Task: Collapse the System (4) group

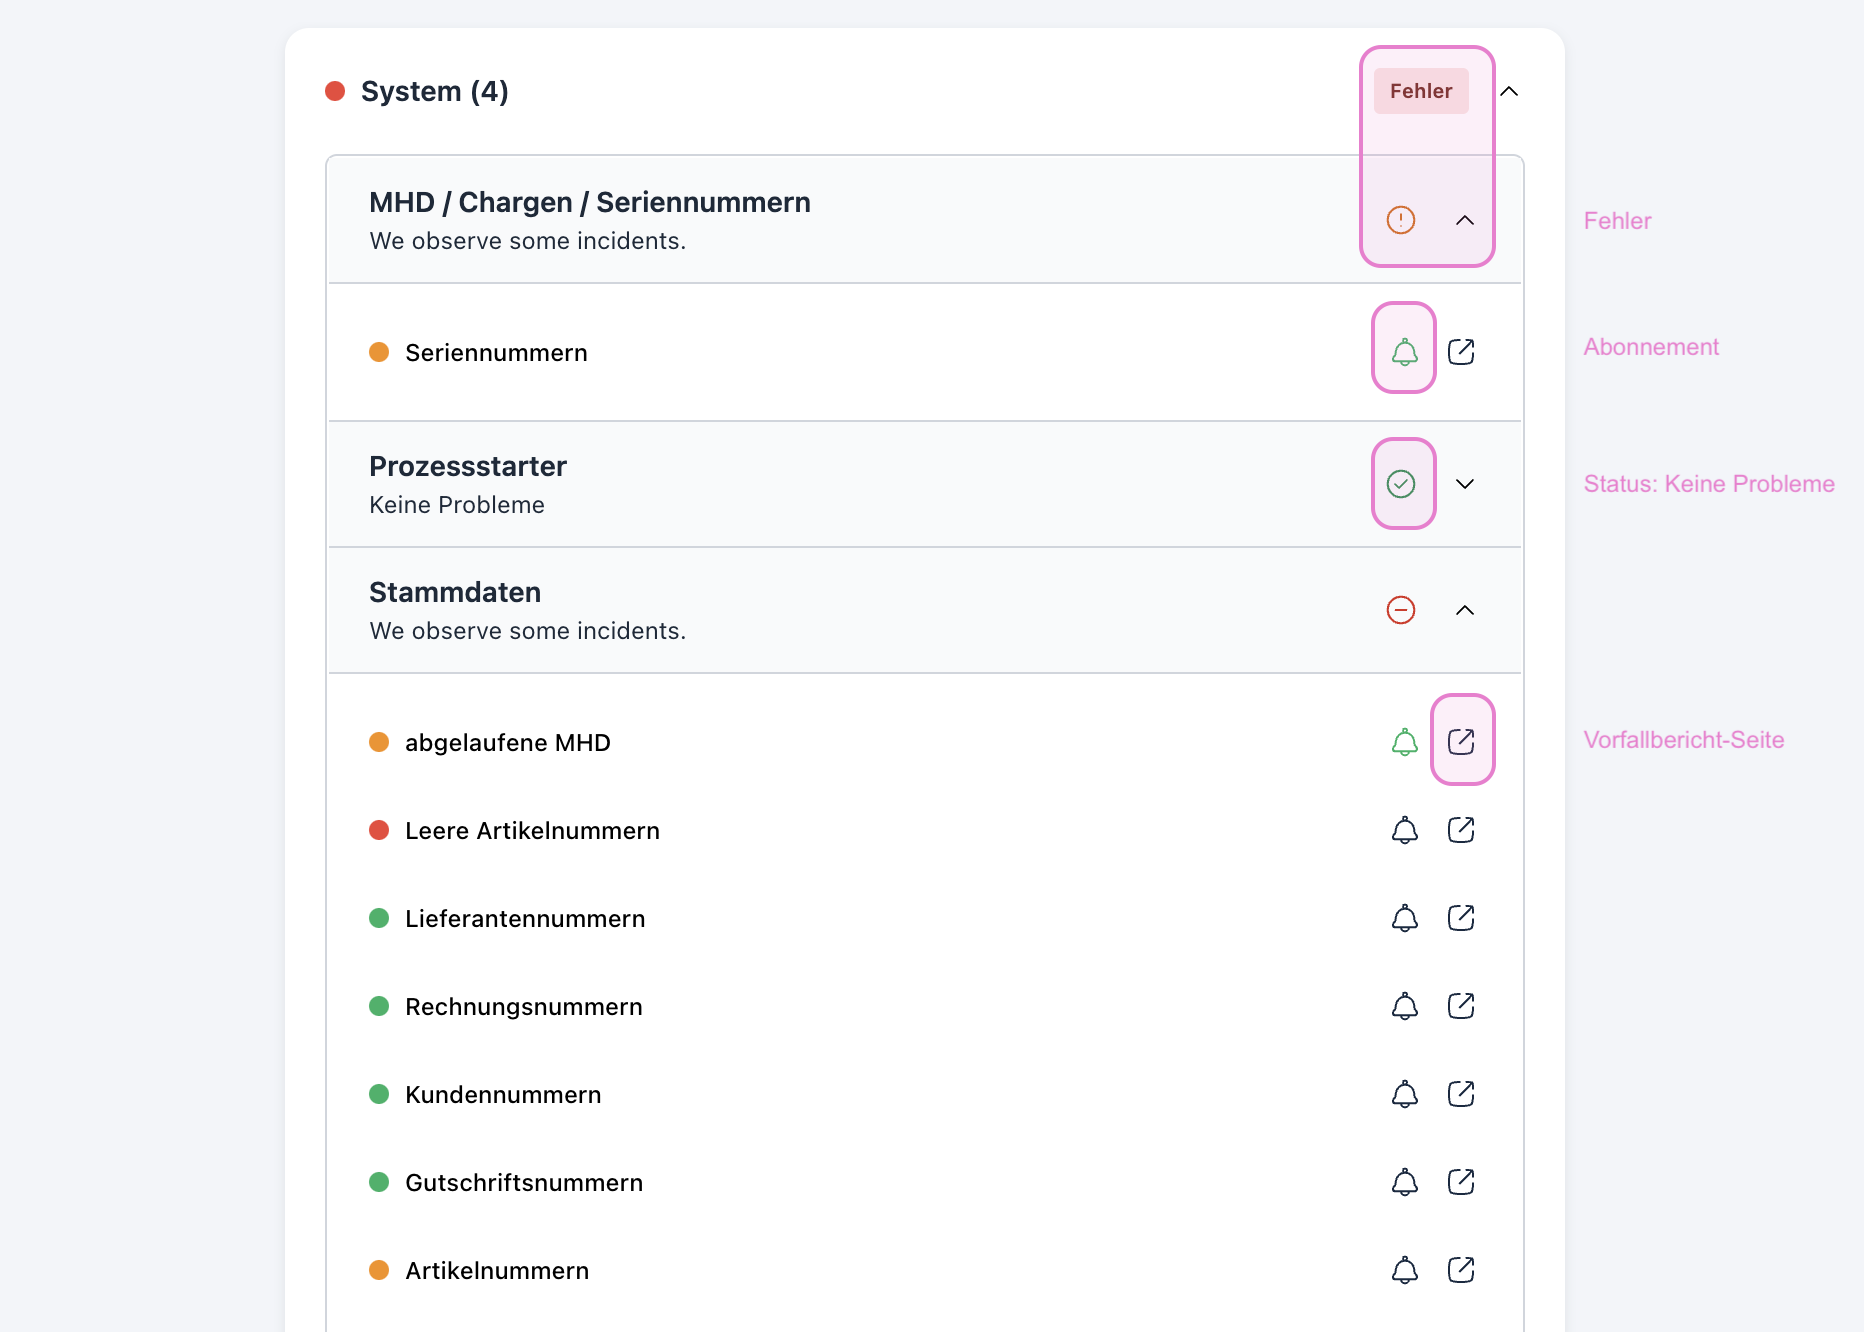Action: tap(1509, 92)
